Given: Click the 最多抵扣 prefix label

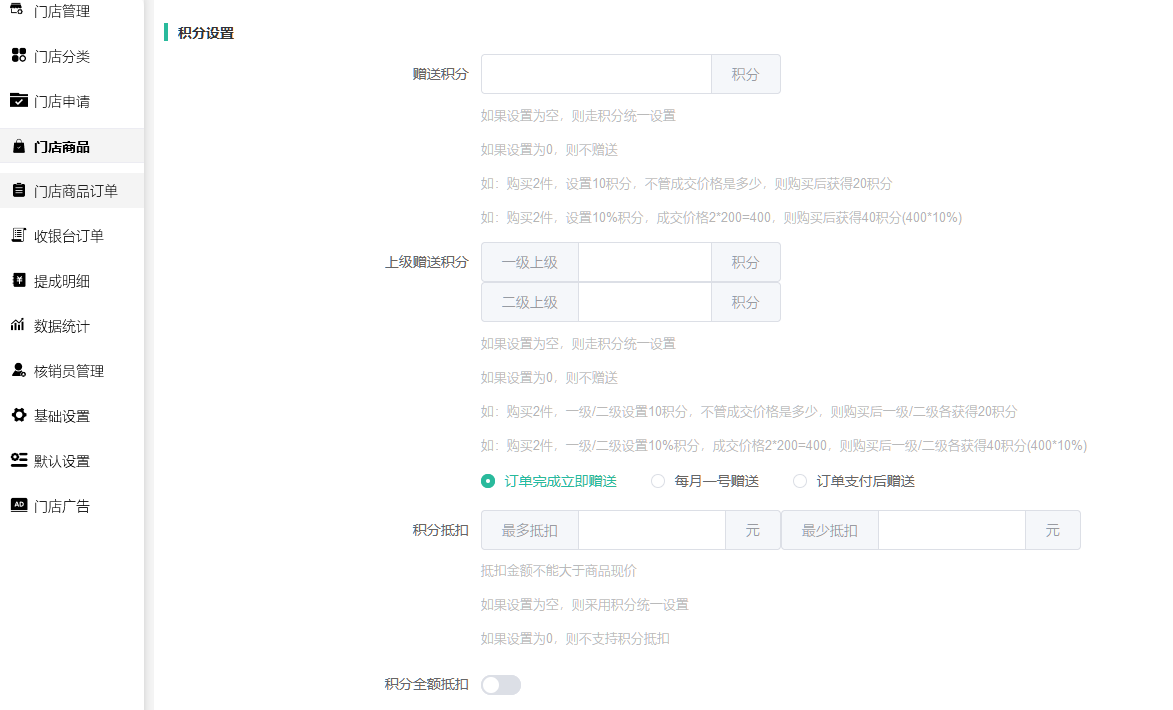Looking at the screenshot, I should tap(530, 530).
